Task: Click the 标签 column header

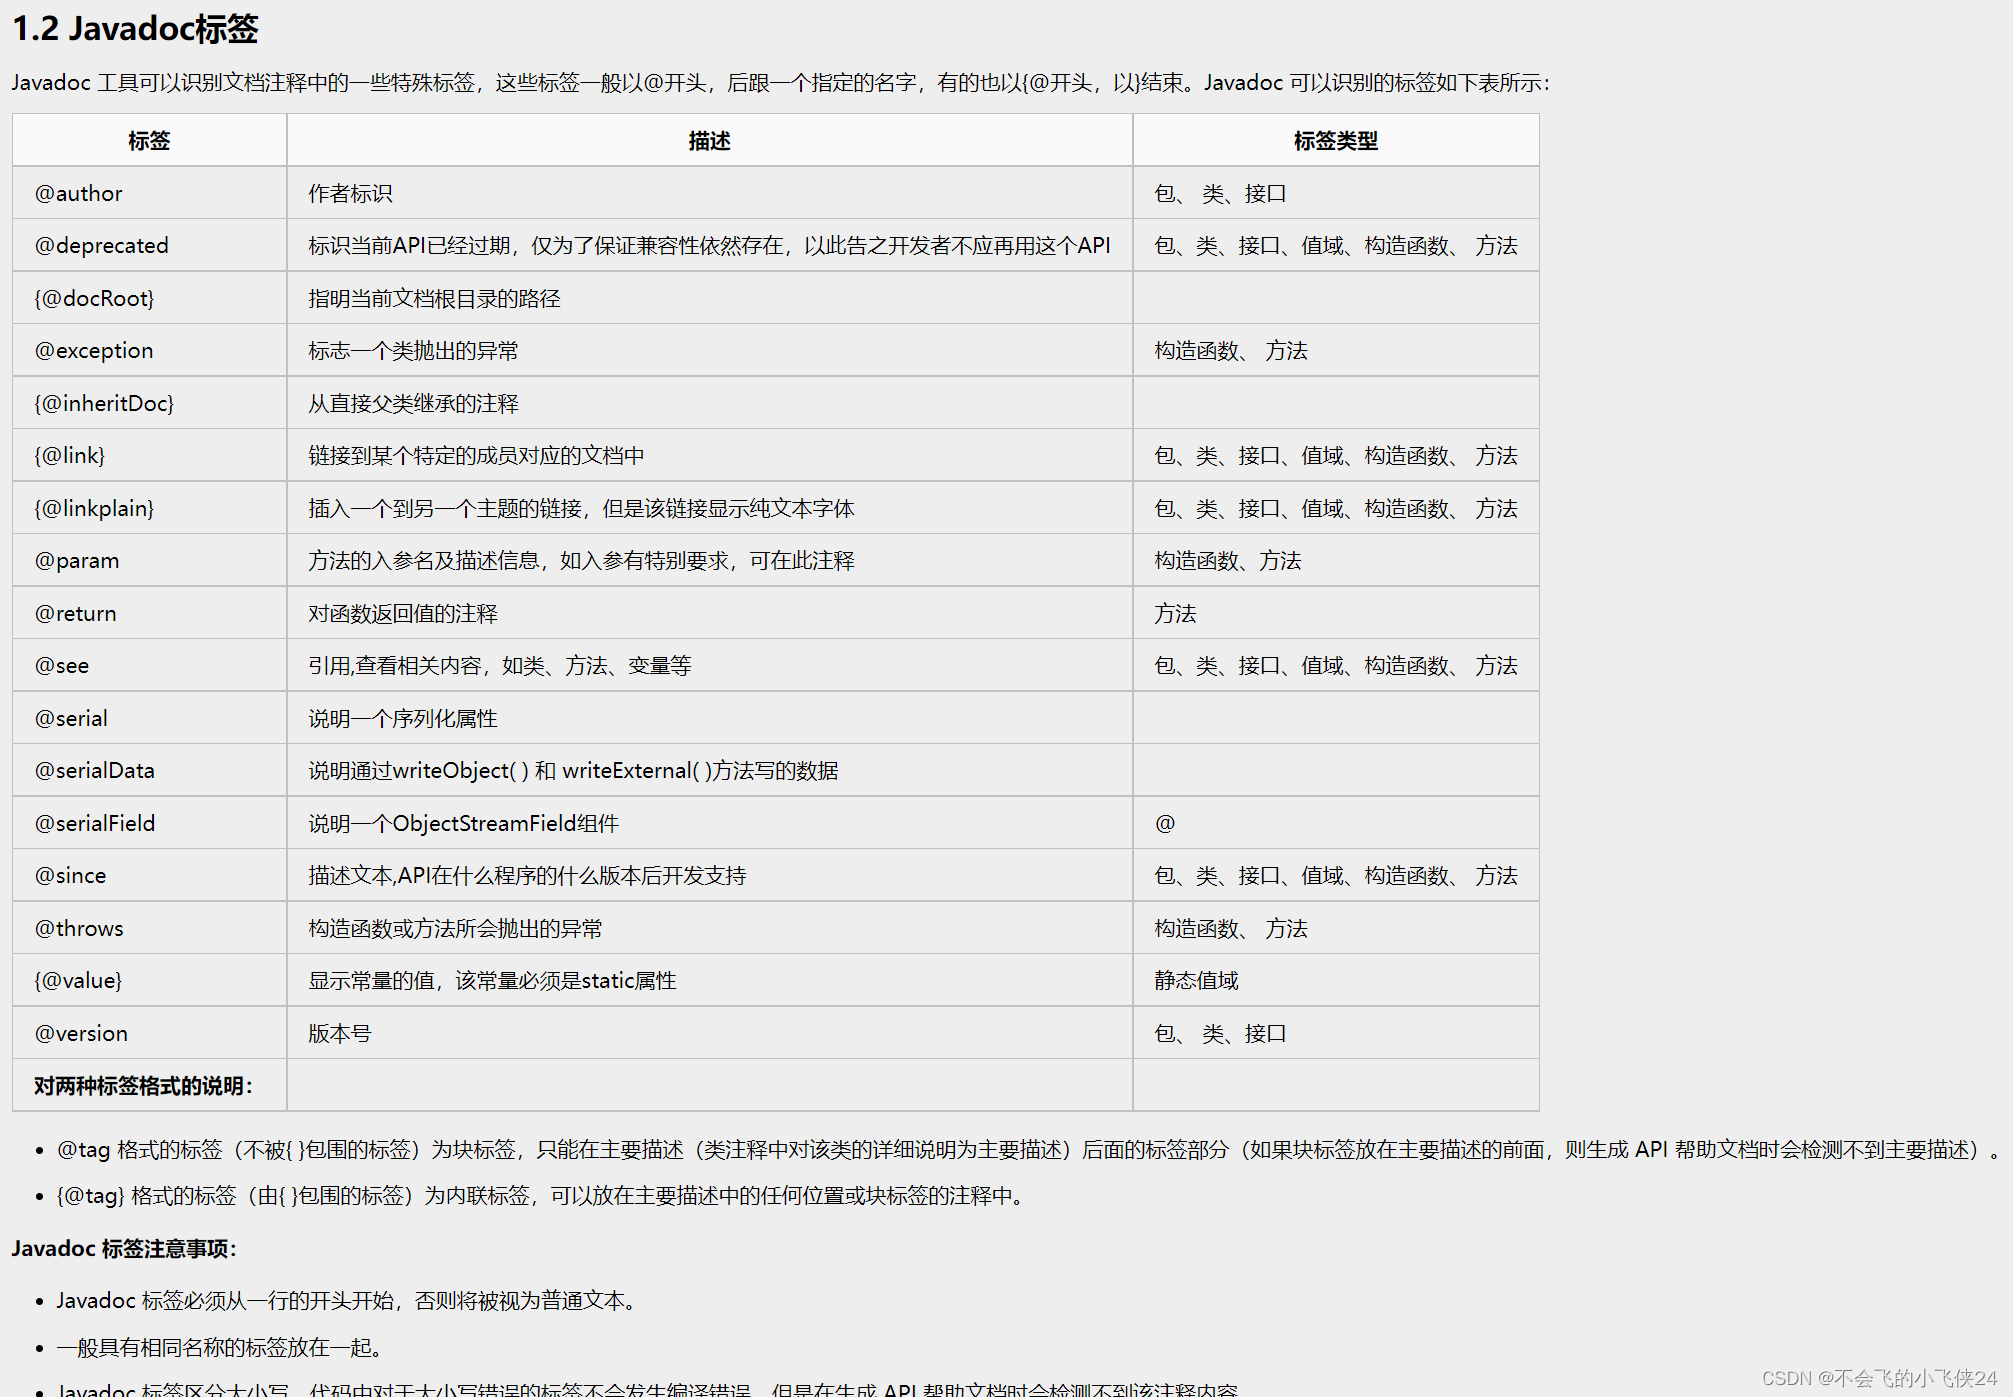Action: click(x=149, y=141)
